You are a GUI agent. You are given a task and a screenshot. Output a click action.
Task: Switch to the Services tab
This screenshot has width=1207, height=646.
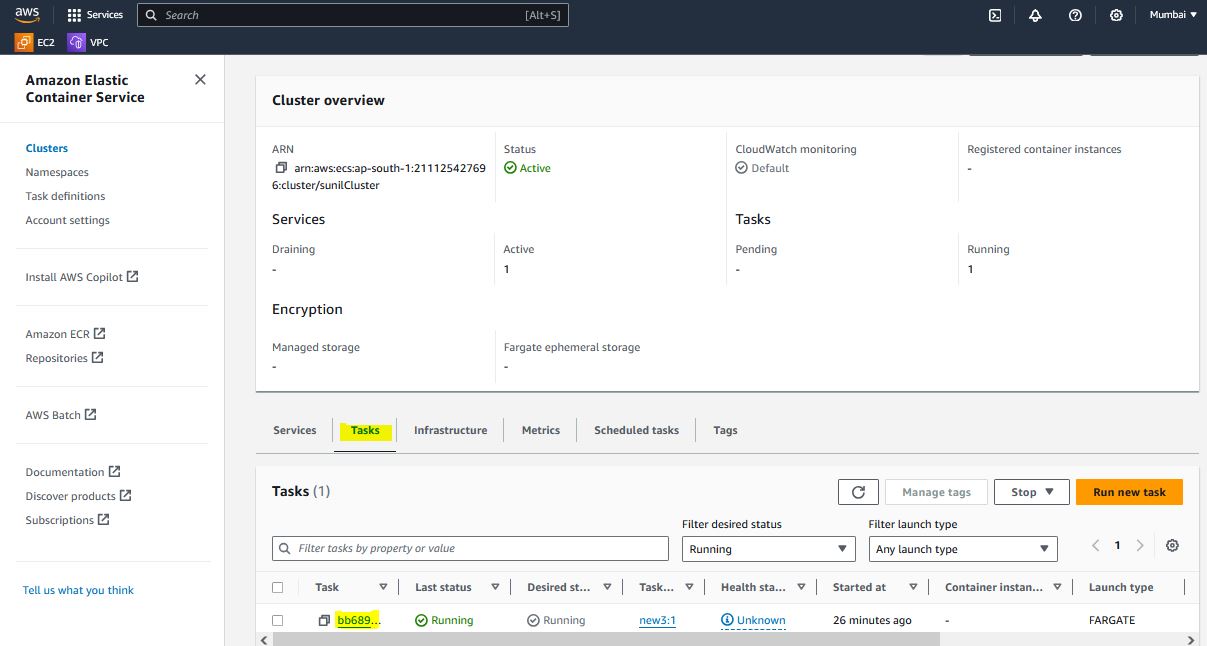(x=295, y=430)
